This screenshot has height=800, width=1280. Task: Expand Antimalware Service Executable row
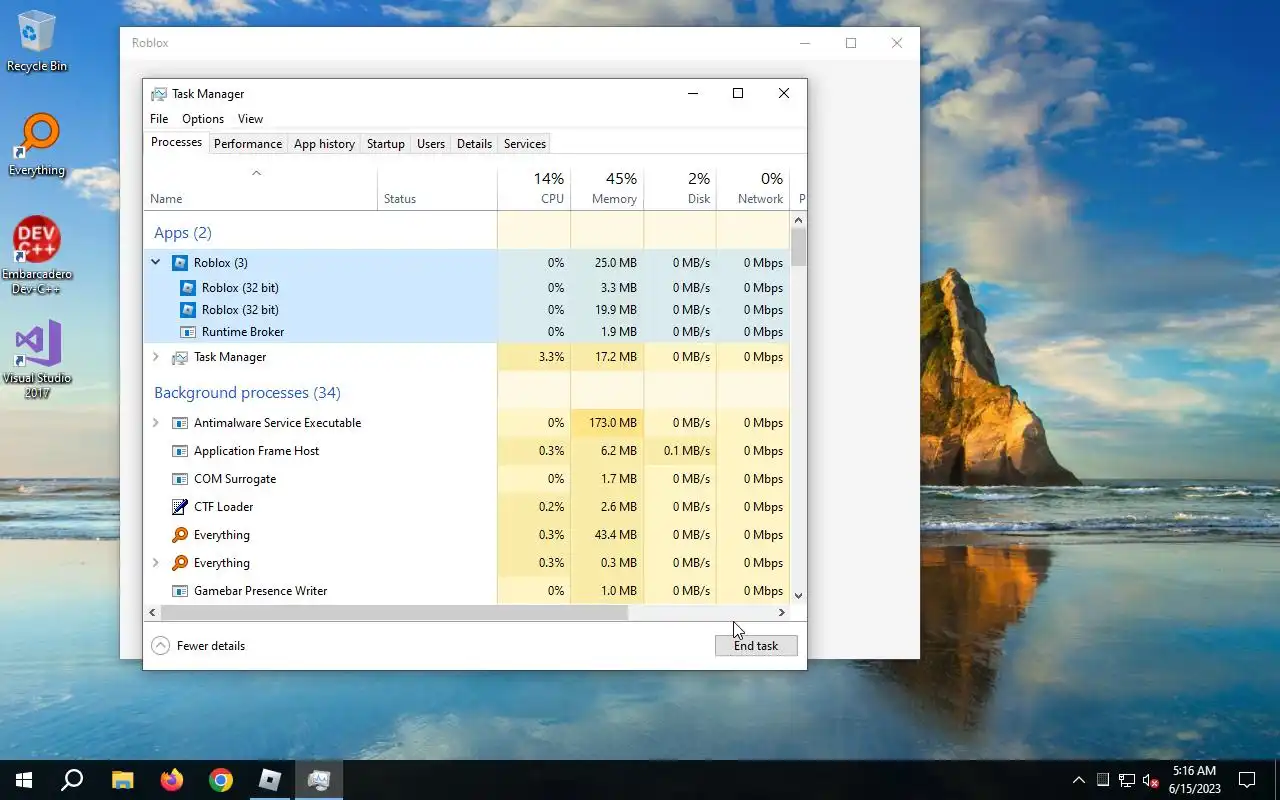click(155, 423)
